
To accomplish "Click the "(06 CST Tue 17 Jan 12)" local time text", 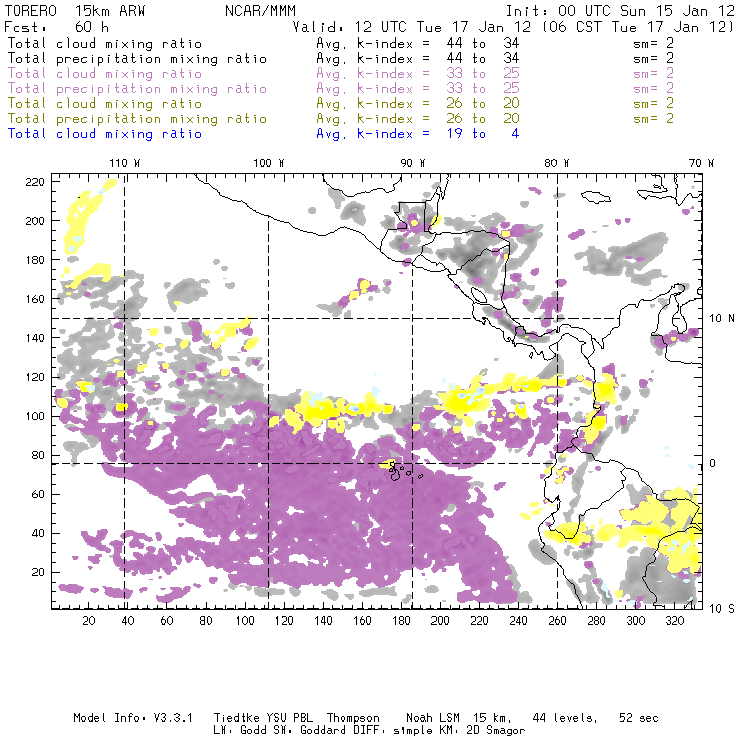I will pyautogui.click(x=638, y=27).
